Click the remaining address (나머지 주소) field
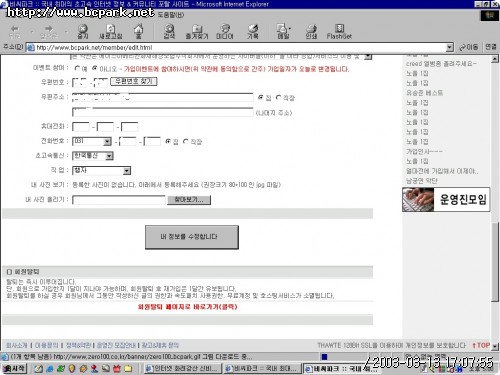500x375 pixels. pyautogui.click(x=163, y=112)
